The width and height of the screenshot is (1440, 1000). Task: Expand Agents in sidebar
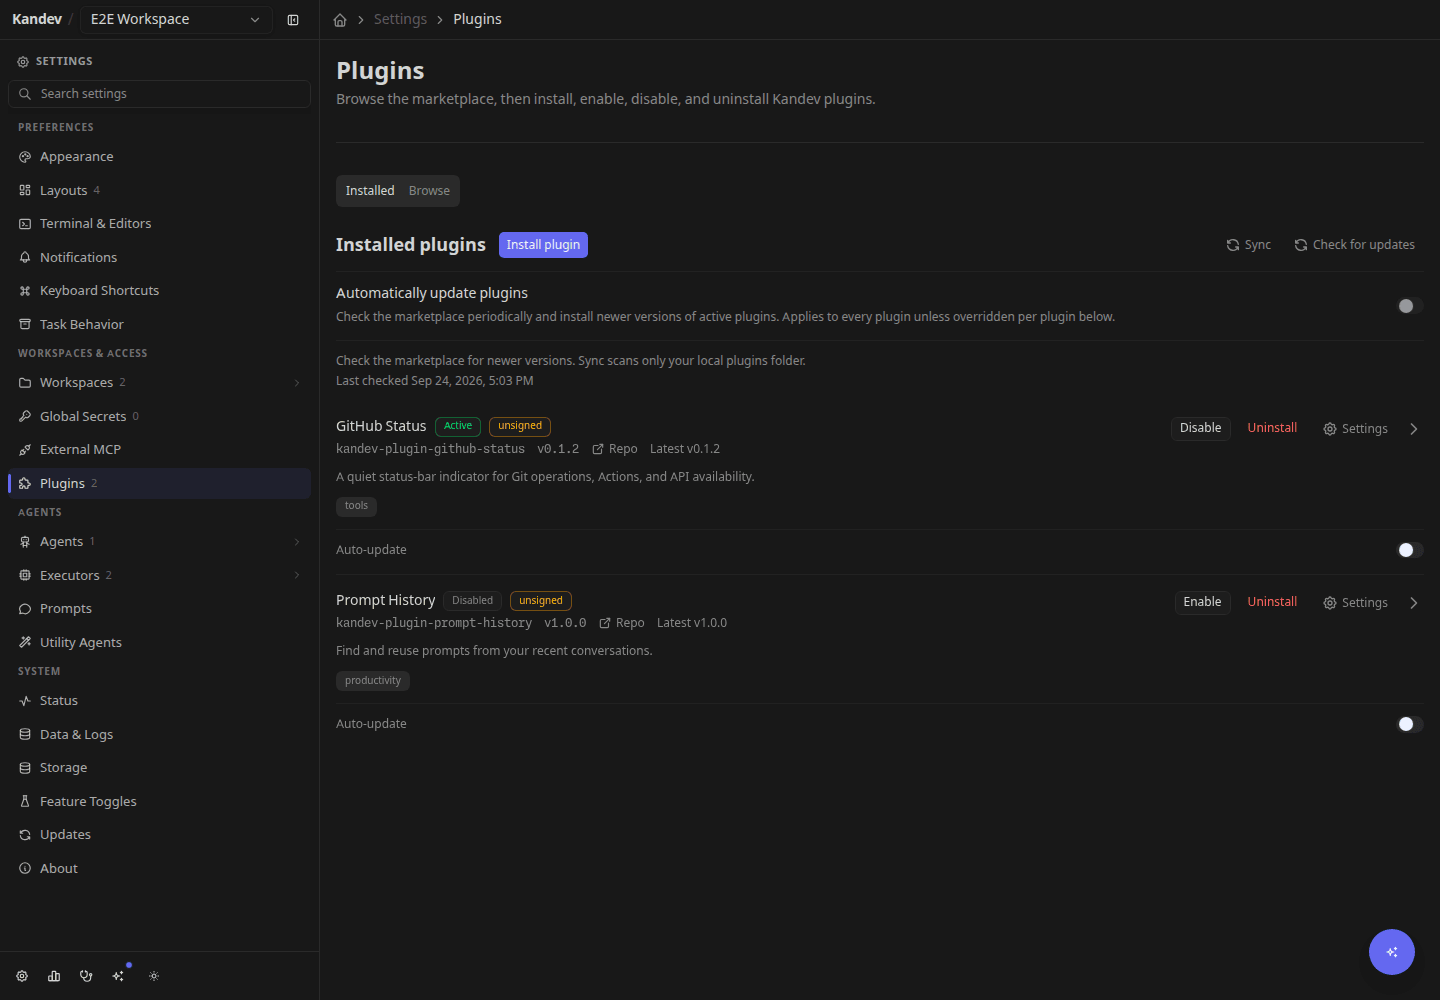point(297,542)
